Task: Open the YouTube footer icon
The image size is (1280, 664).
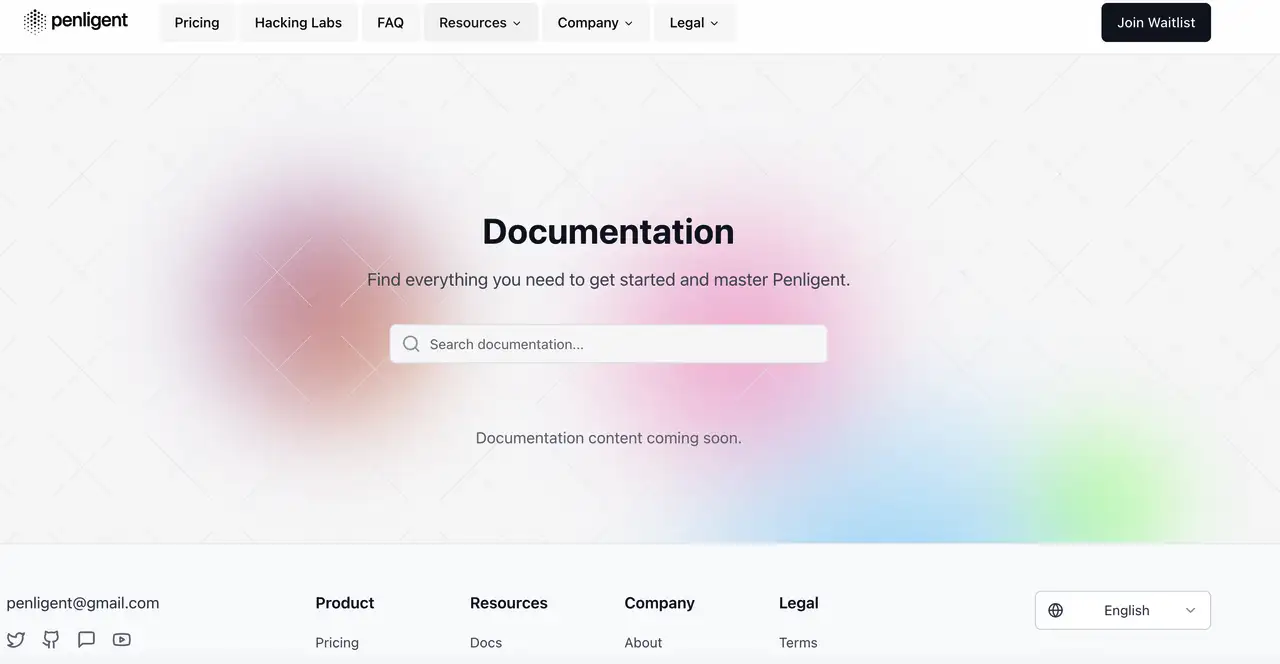Action: point(122,640)
